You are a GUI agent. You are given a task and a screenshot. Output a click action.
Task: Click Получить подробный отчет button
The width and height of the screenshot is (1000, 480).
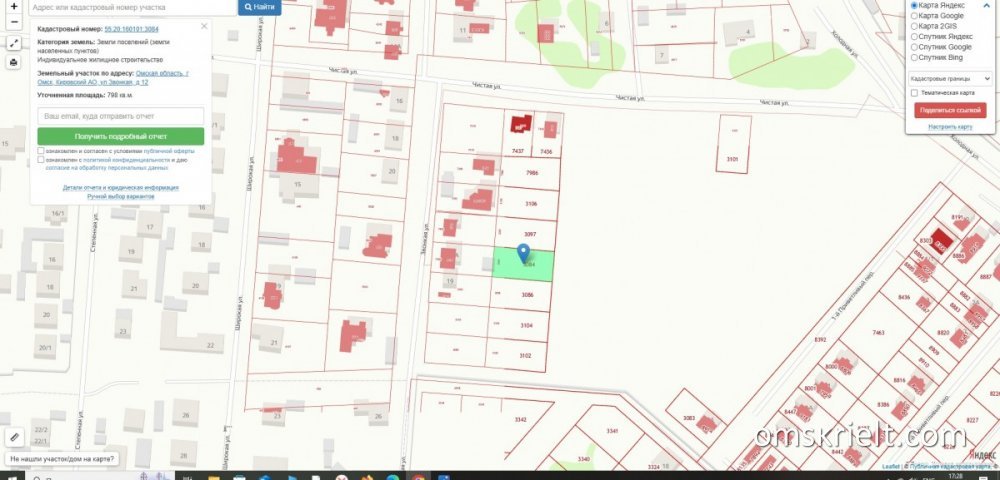[x=120, y=136]
